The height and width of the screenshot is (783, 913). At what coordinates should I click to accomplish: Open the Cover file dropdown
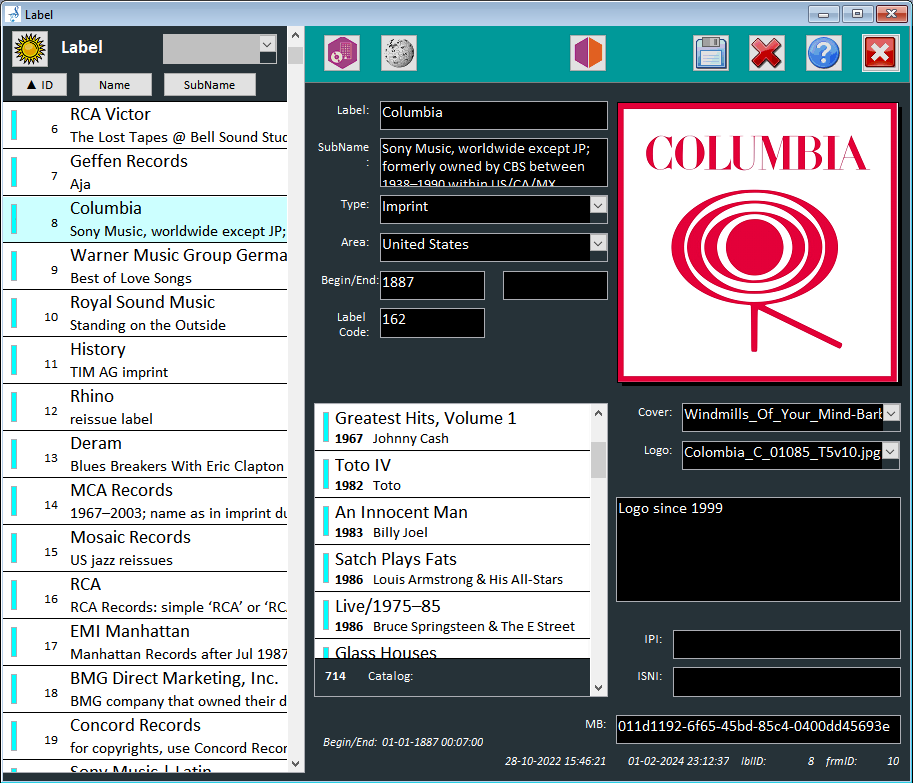(891, 414)
